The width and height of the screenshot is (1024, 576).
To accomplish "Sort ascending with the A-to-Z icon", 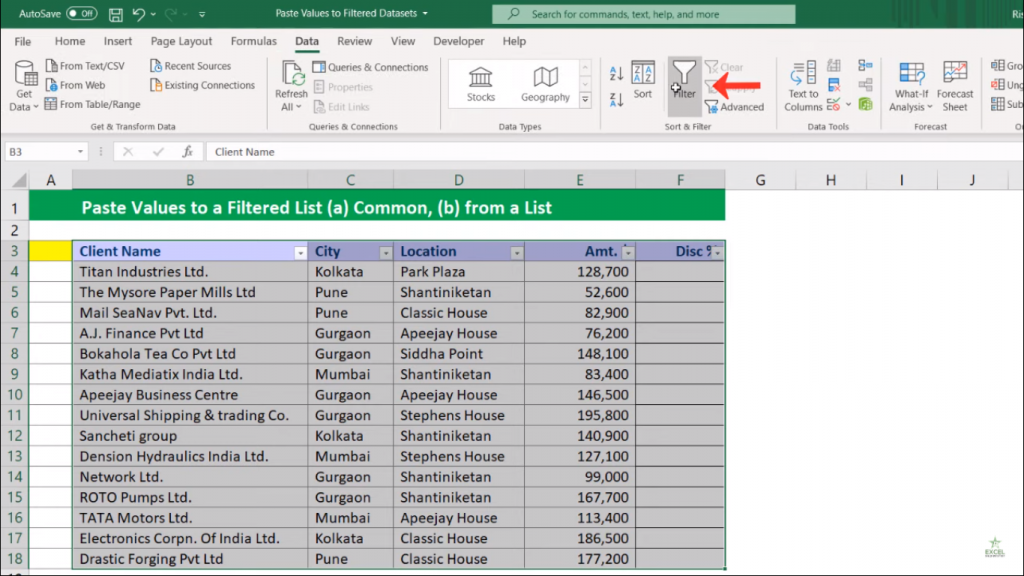I will pos(616,74).
